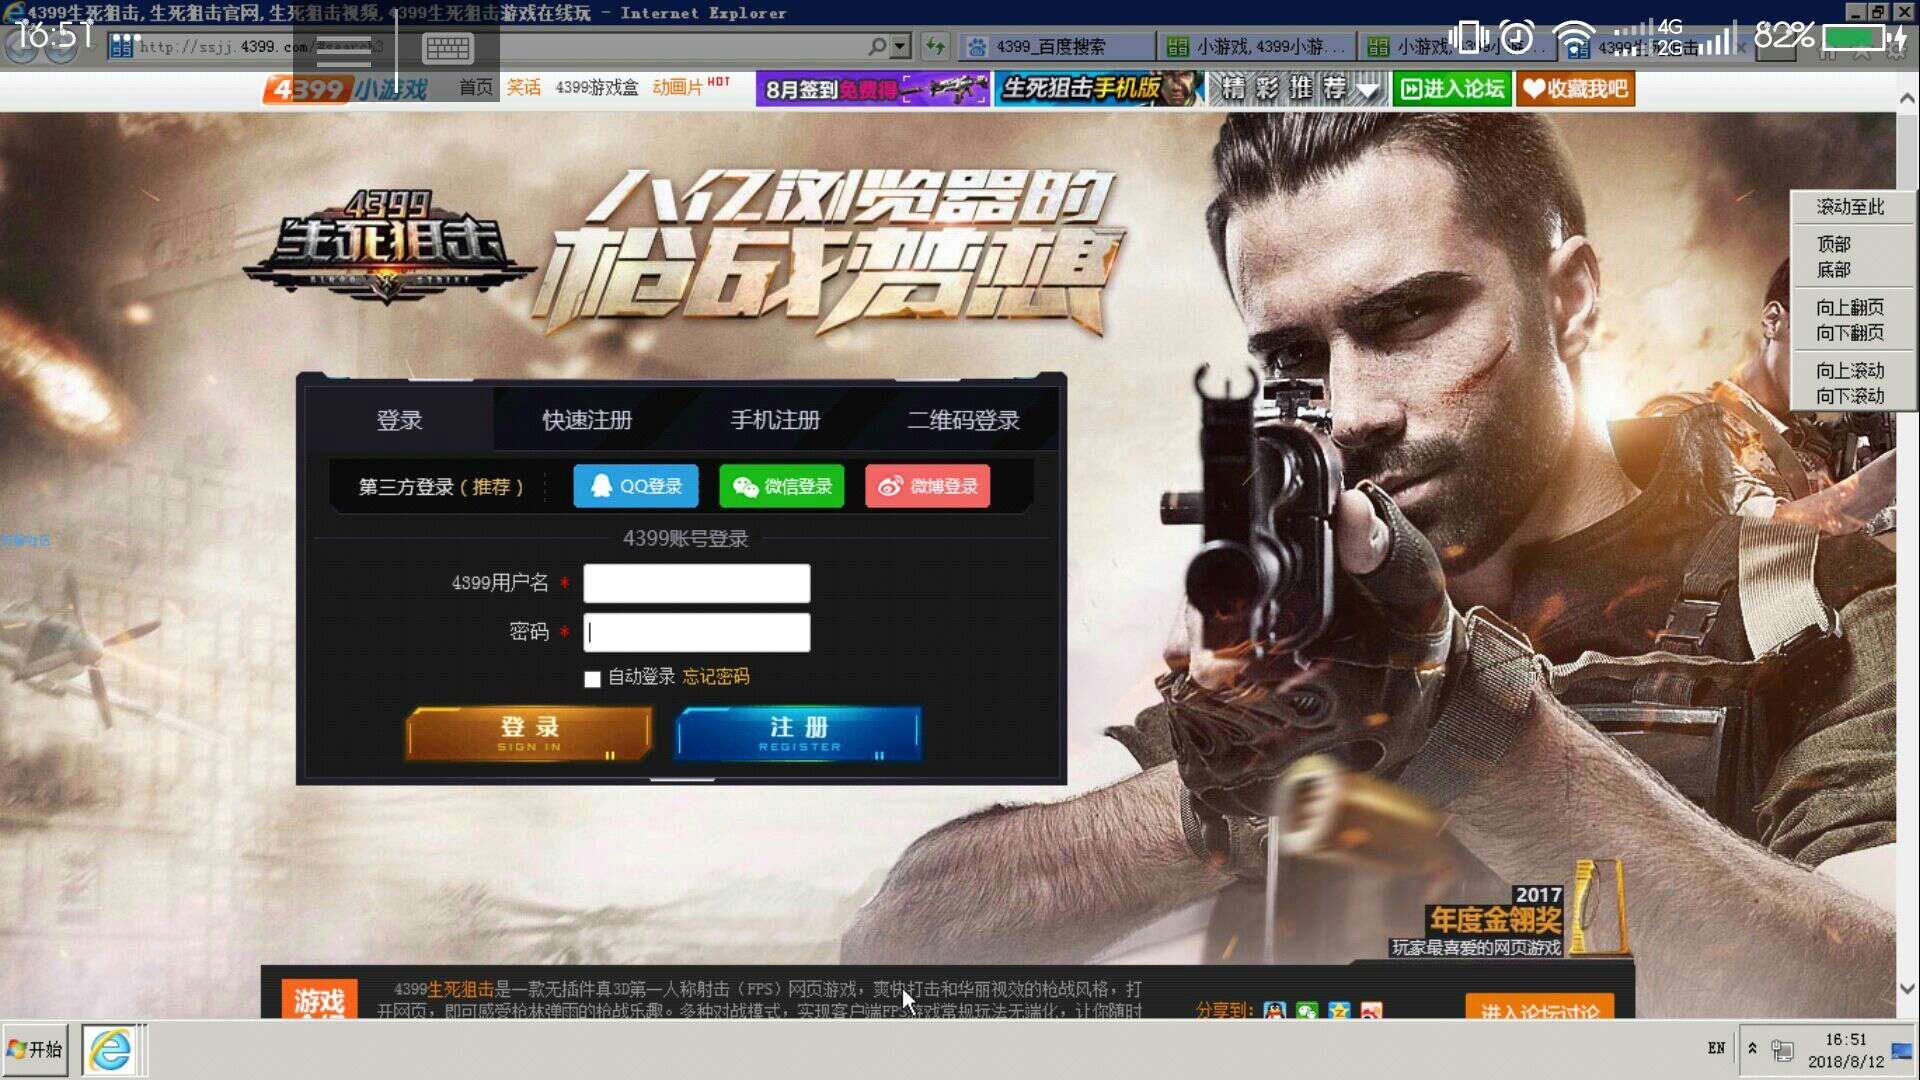This screenshot has width=1920, height=1080.
Task: Click the 8月签到免费得 banner
Action: (873, 89)
